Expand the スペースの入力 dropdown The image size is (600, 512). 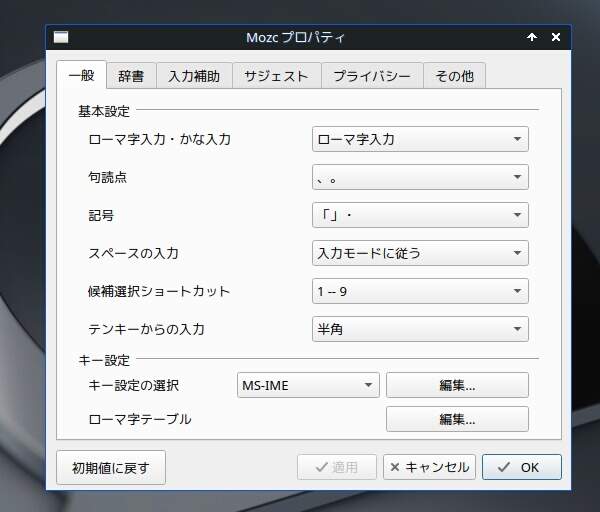[x=420, y=253]
